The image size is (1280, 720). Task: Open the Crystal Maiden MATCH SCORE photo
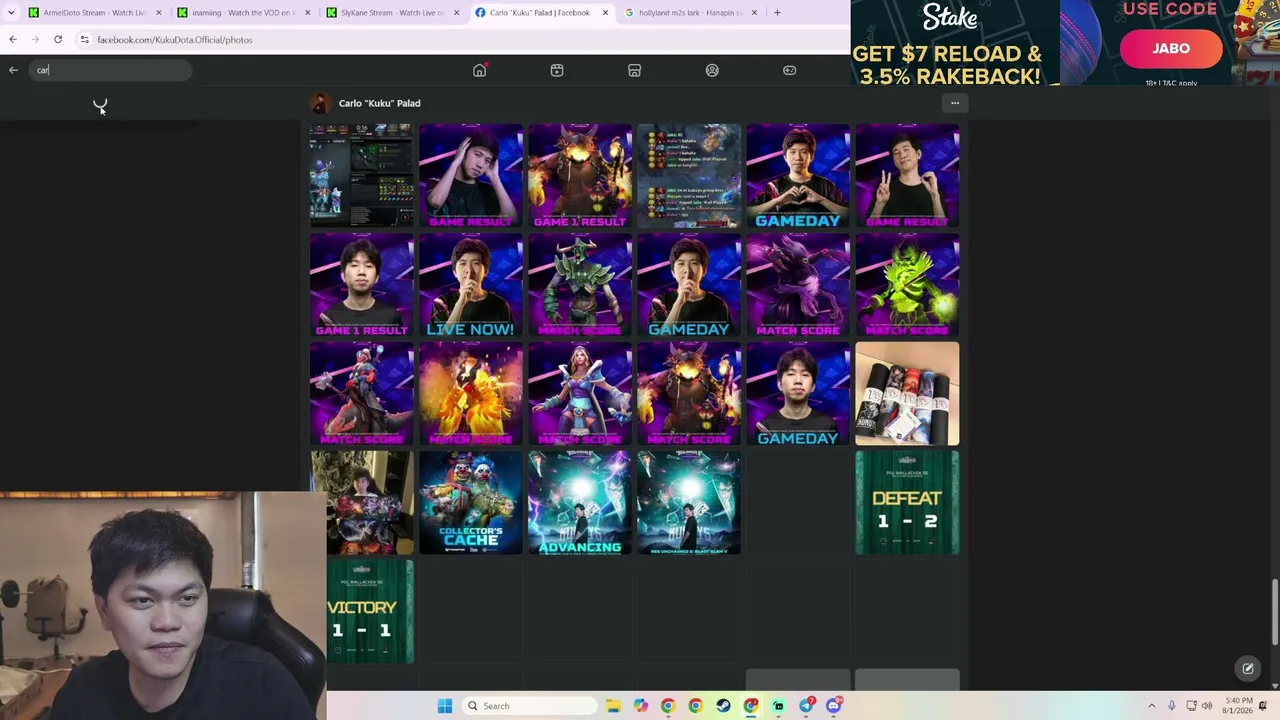[x=580, y=394]
